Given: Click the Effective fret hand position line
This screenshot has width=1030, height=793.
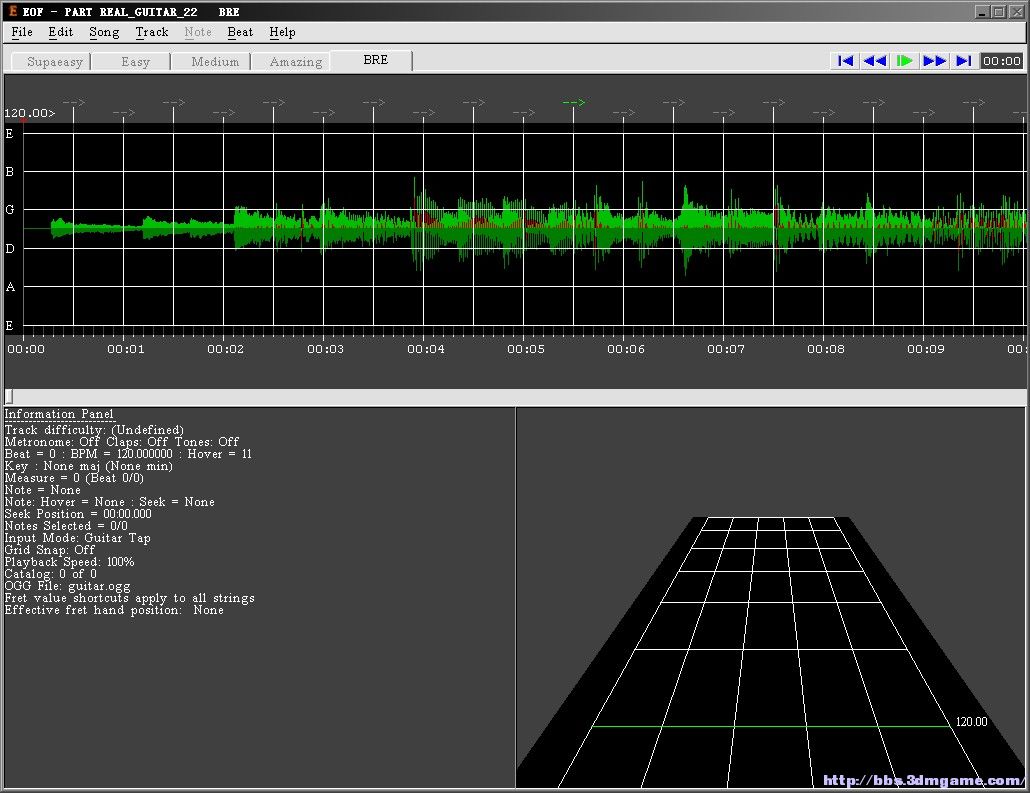Looking at the screenshot, I should point(114,610).
